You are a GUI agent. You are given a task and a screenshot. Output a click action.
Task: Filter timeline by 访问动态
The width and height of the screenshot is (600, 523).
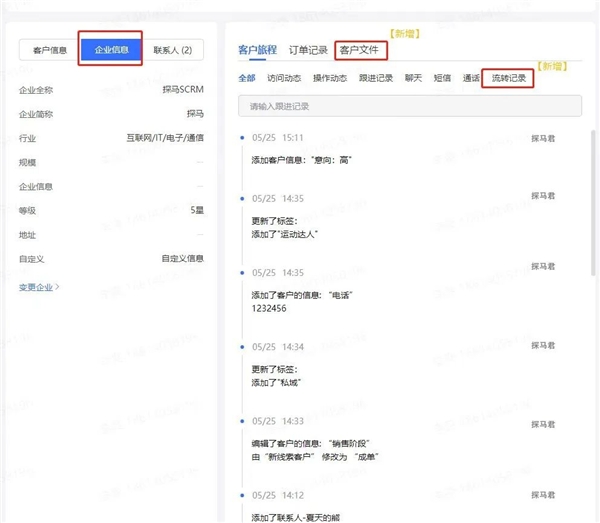(x=284, y=78)
